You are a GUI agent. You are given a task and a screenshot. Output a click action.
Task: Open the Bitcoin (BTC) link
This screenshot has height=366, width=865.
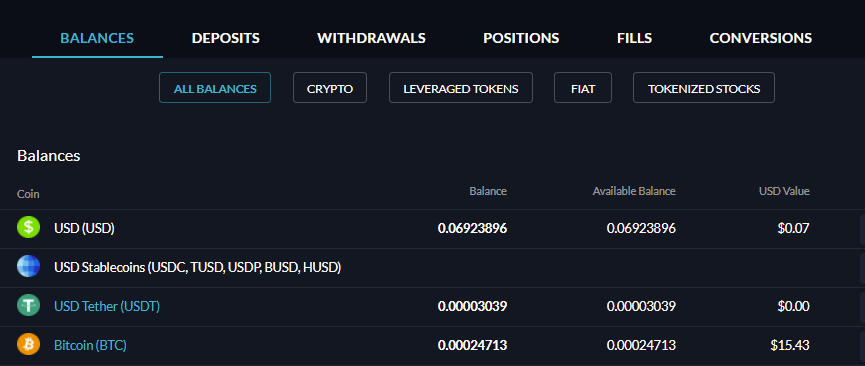click(90, 346)
